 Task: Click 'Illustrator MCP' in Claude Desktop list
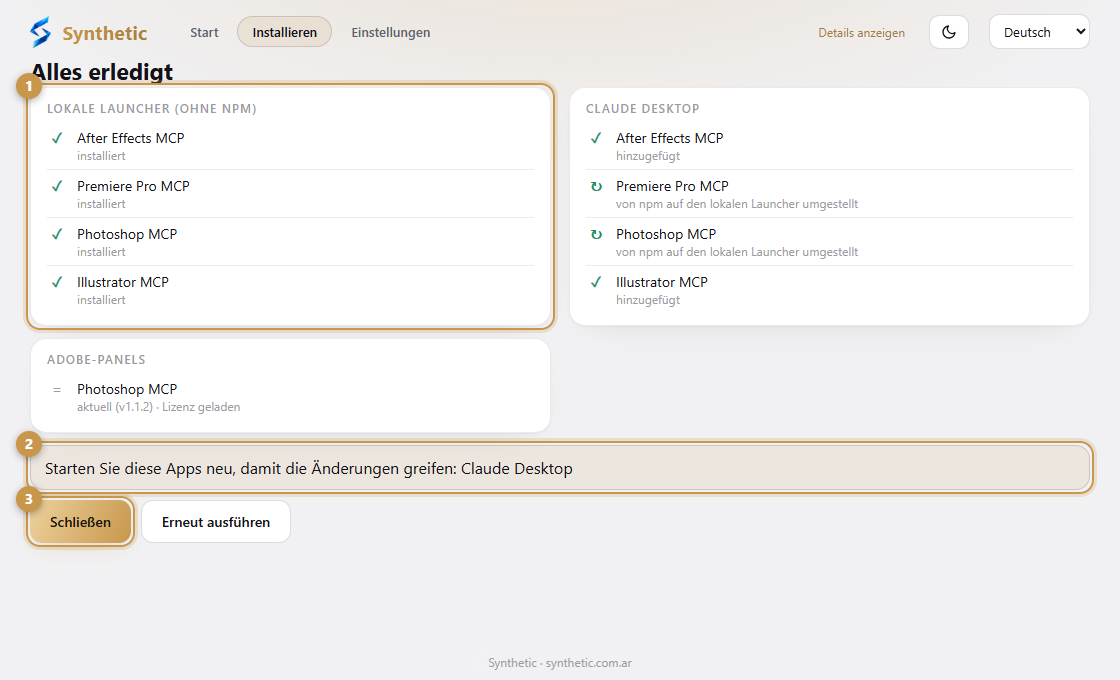click(661, 281)
